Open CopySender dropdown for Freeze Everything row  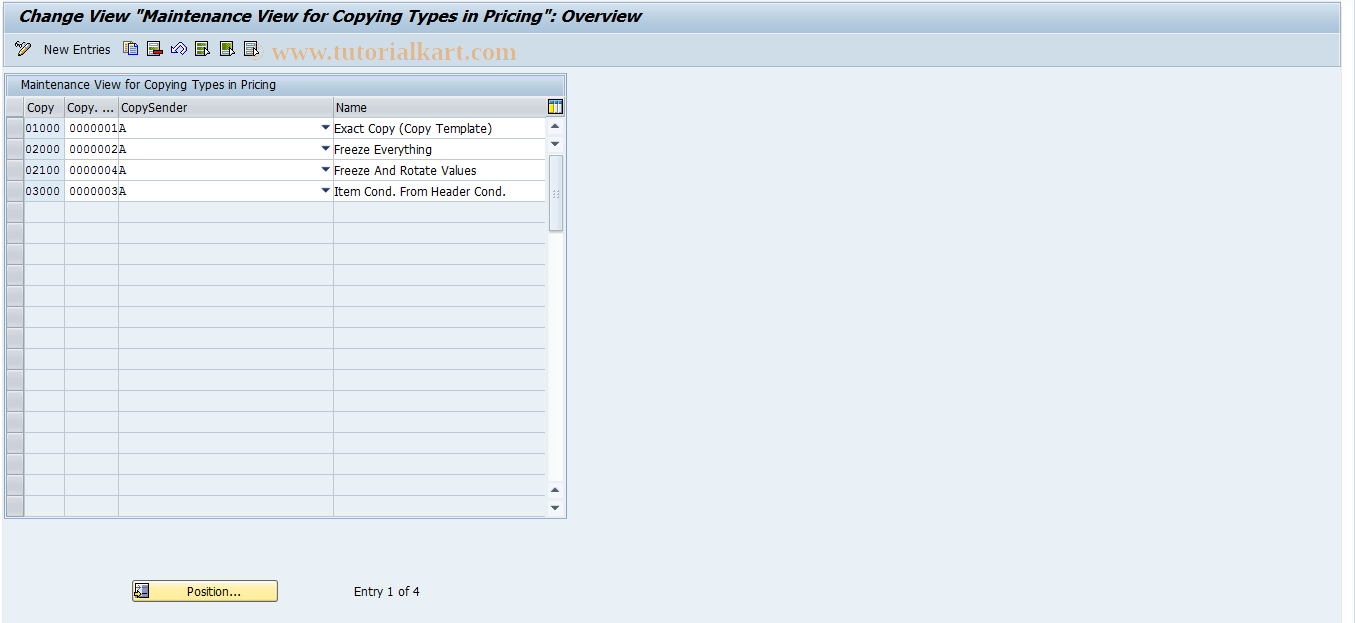click(x=325, y=149)
